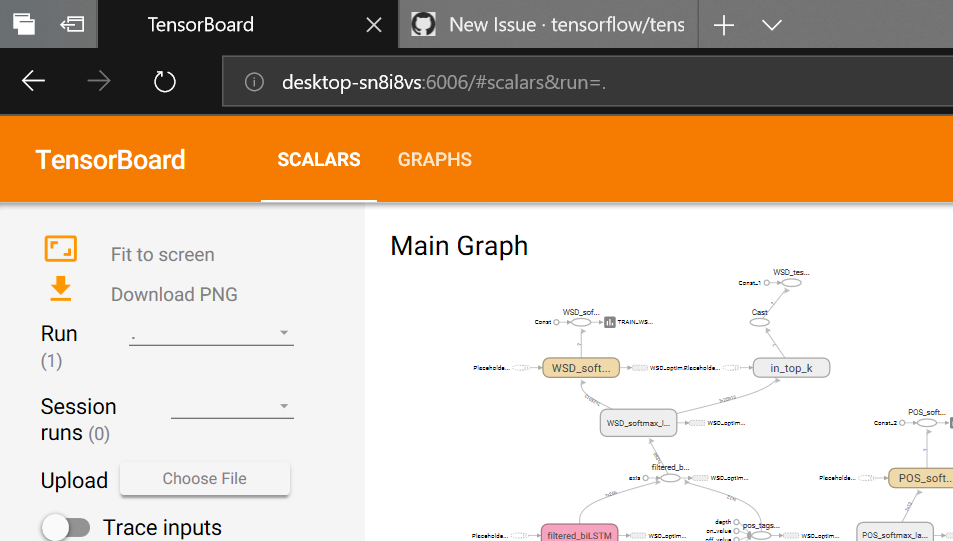Click the filtered_b... ellipse node

click(x=670, y=478)
